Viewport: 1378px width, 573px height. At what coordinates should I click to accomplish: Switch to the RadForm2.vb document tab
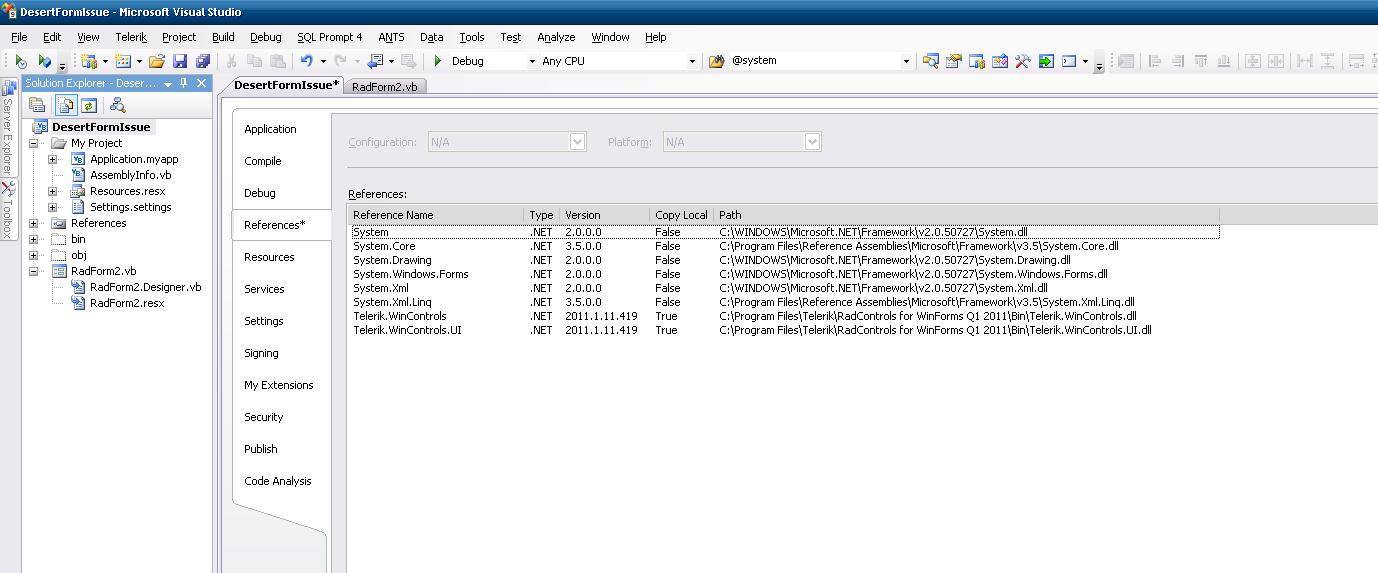(385, 86)
